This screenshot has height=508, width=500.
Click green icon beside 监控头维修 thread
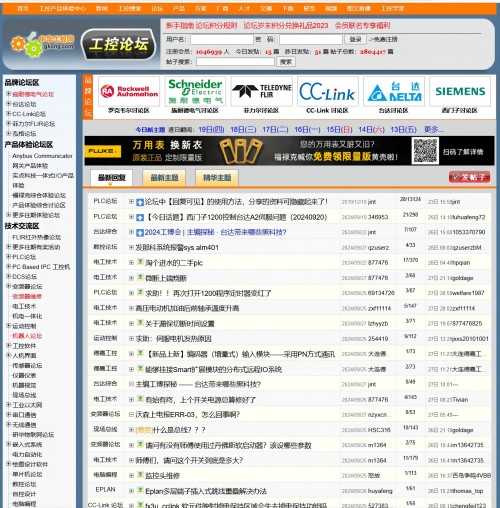tap(140, 475)
